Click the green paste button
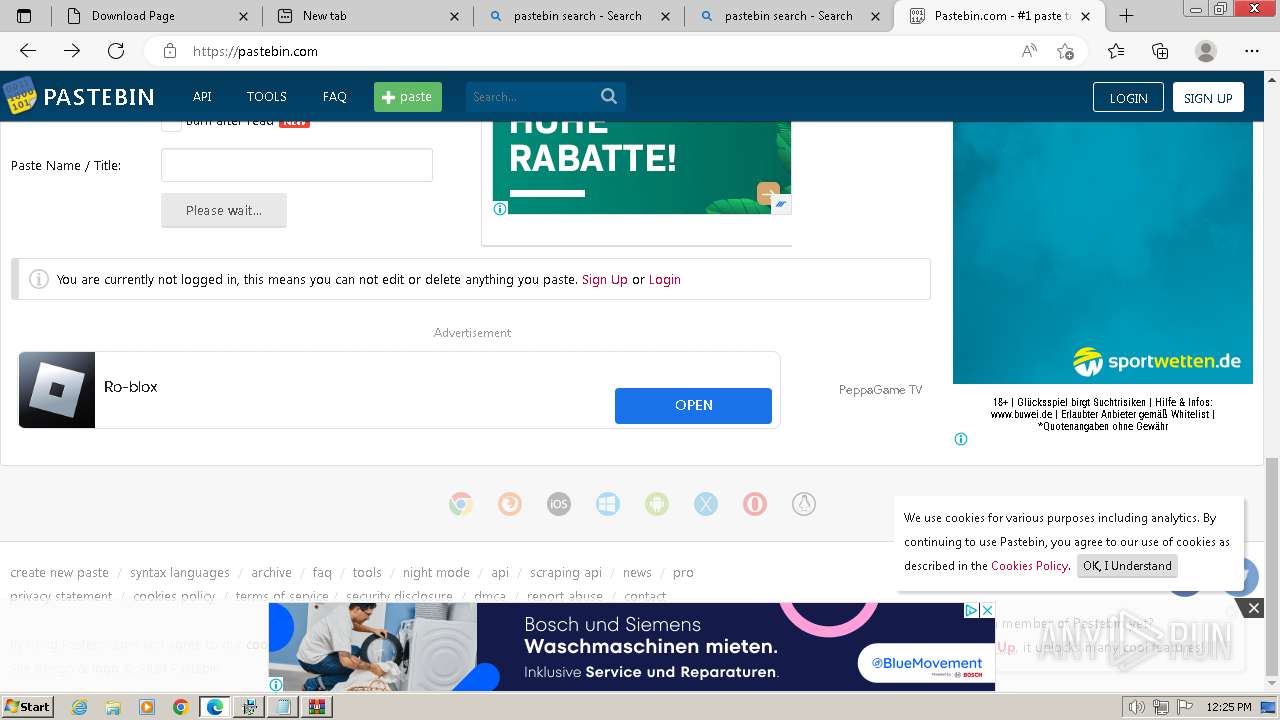The height and width of the screenshot is (720, 1280). [408, 97]
